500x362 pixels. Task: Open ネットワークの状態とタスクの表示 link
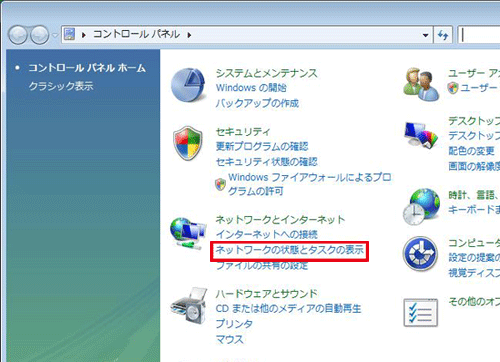289,250
